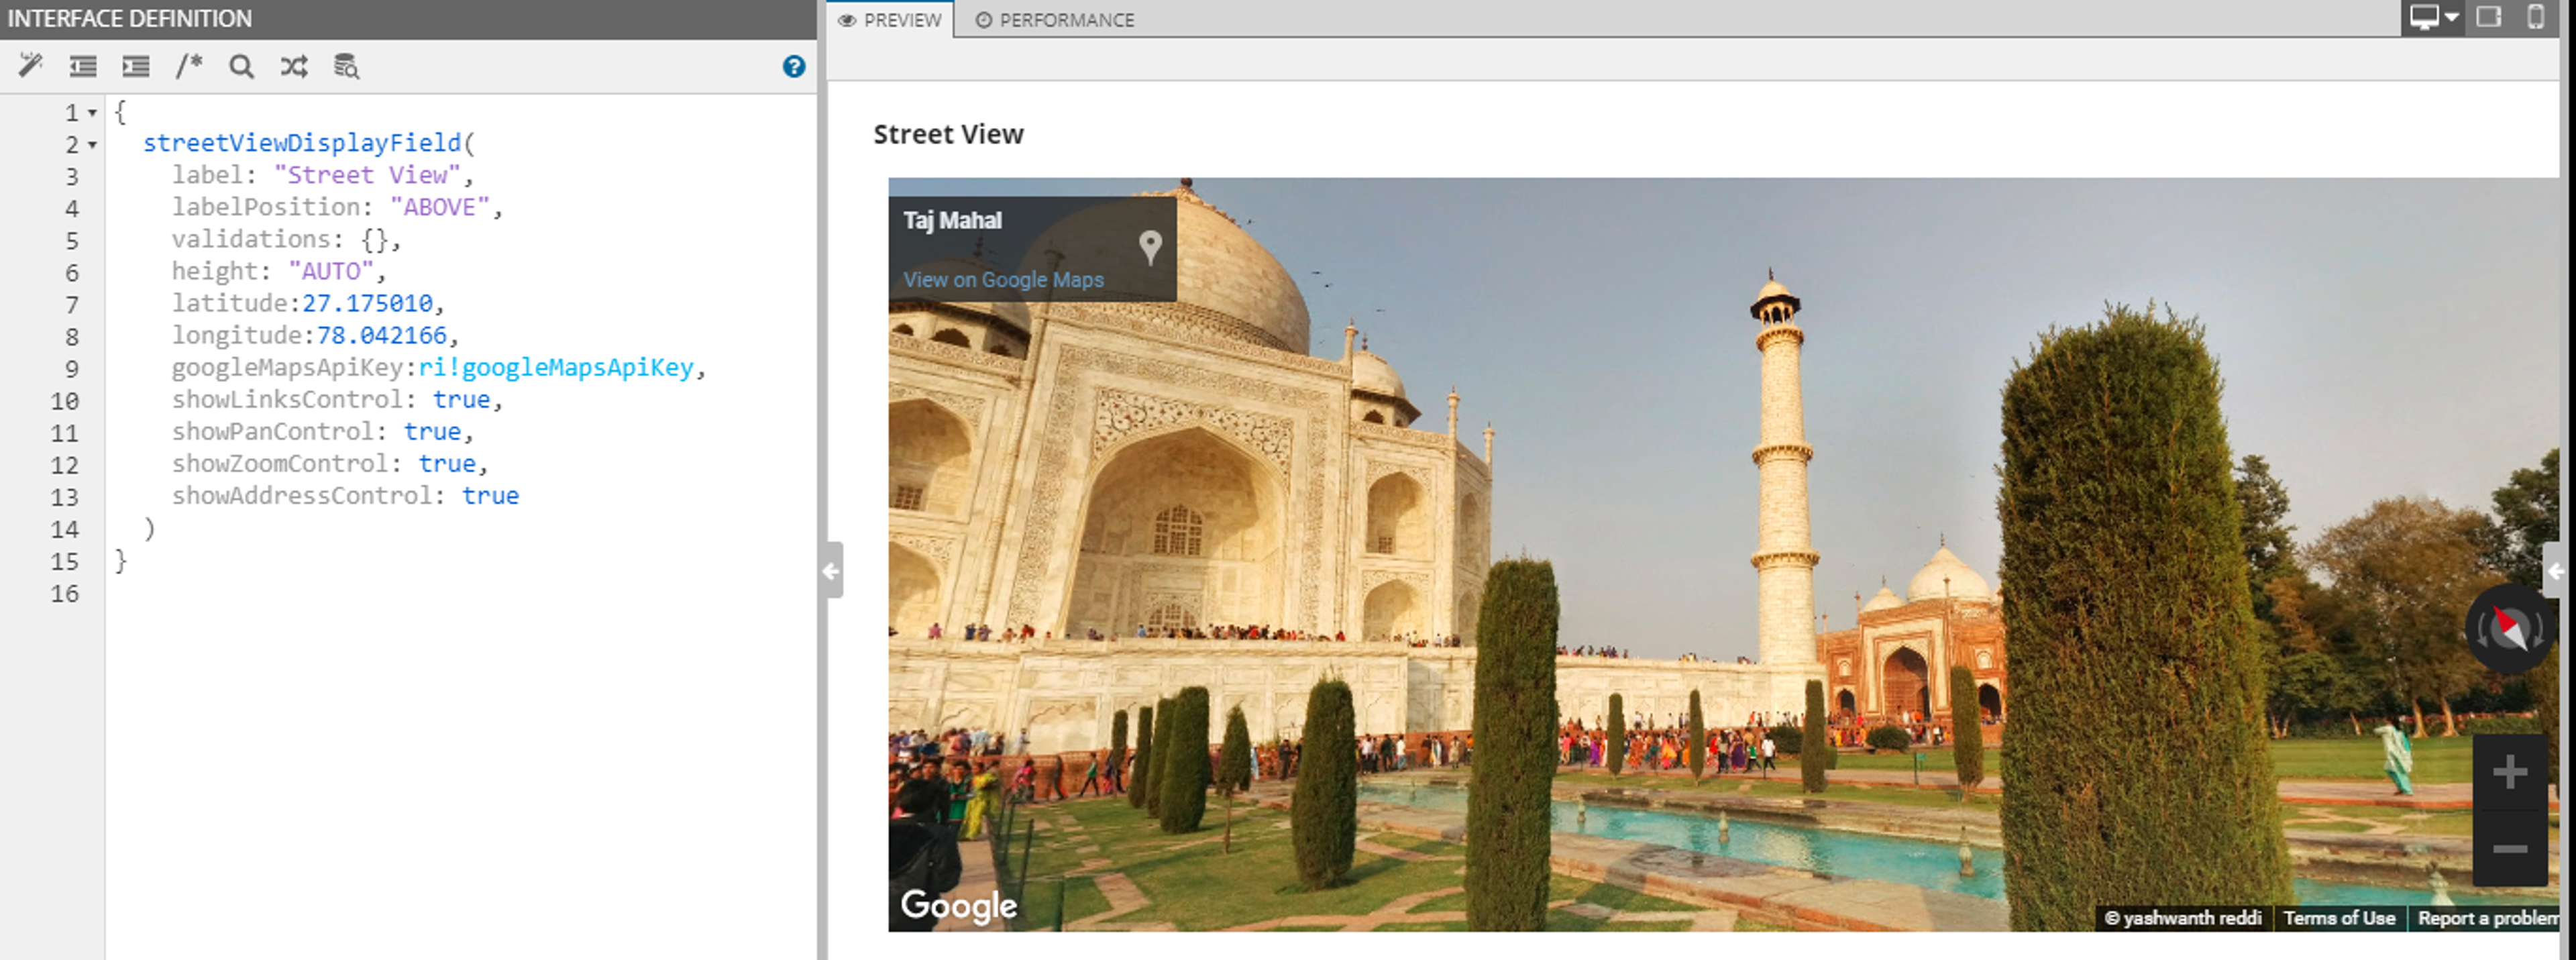The height and width of the screenshot is (960, 2576).
Task: Click the outdent code icon
Action: click(83, 66)
